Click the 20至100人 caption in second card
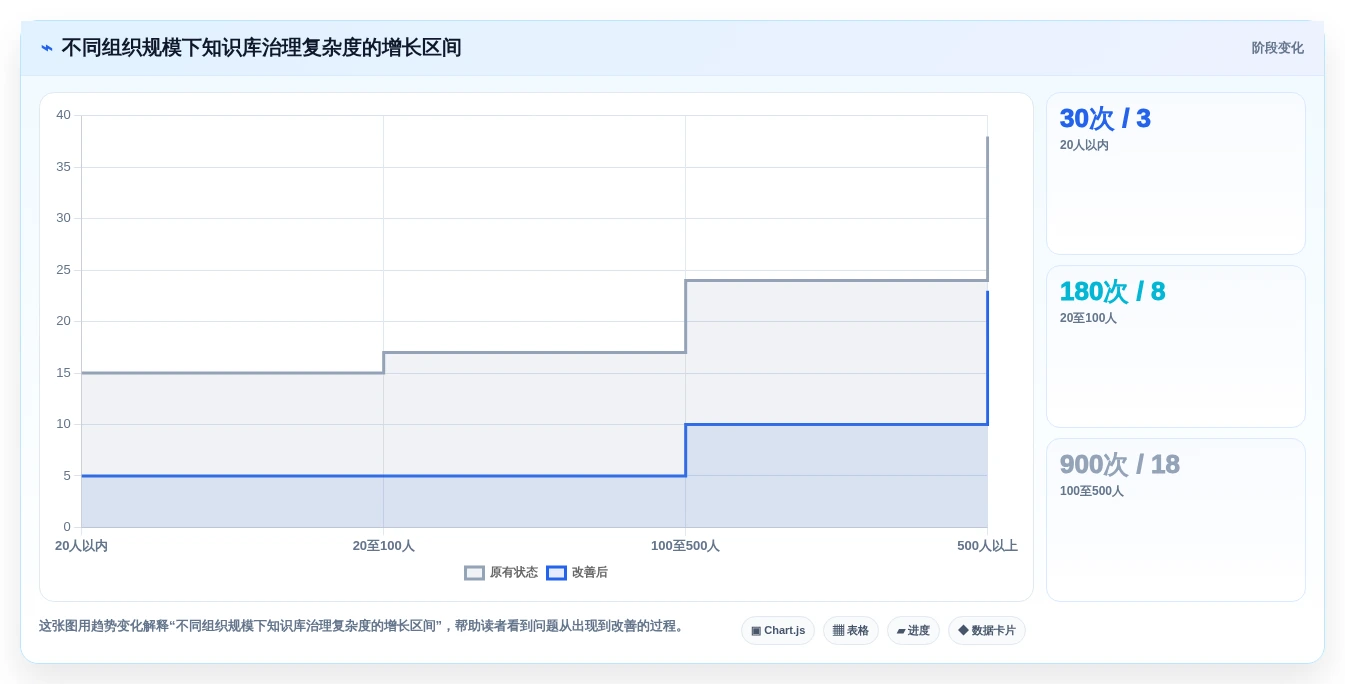Viewport: 1345px width, 684px height. point(1088,318)
